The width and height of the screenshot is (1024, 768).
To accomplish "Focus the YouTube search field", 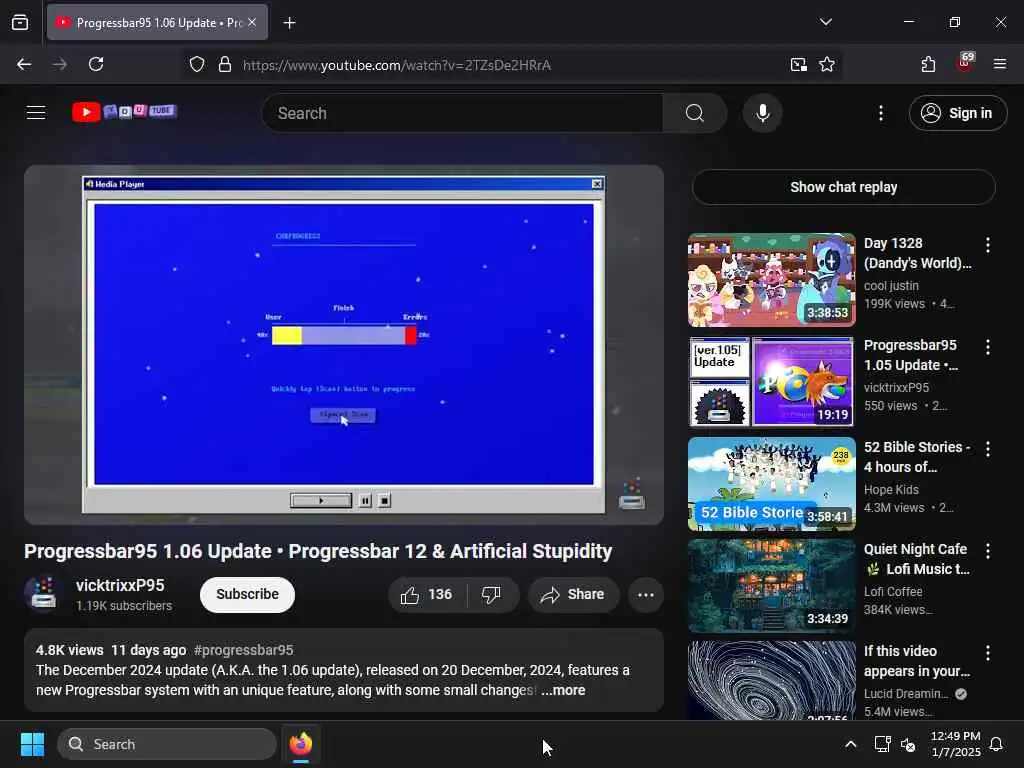I will tap(462, 113).
